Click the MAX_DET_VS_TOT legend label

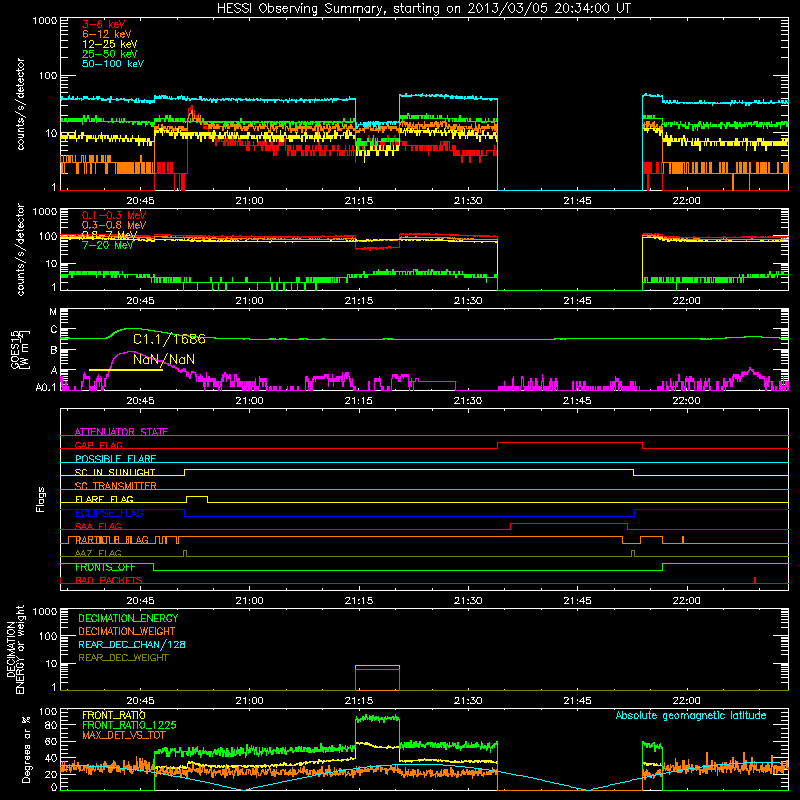point(123,735)
